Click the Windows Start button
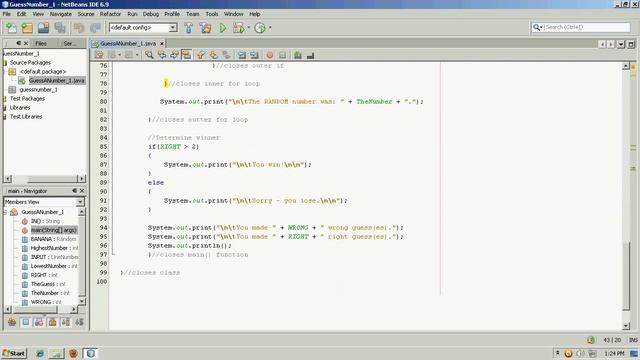Screen dimensions: 640x360 (x=14, y=353)
